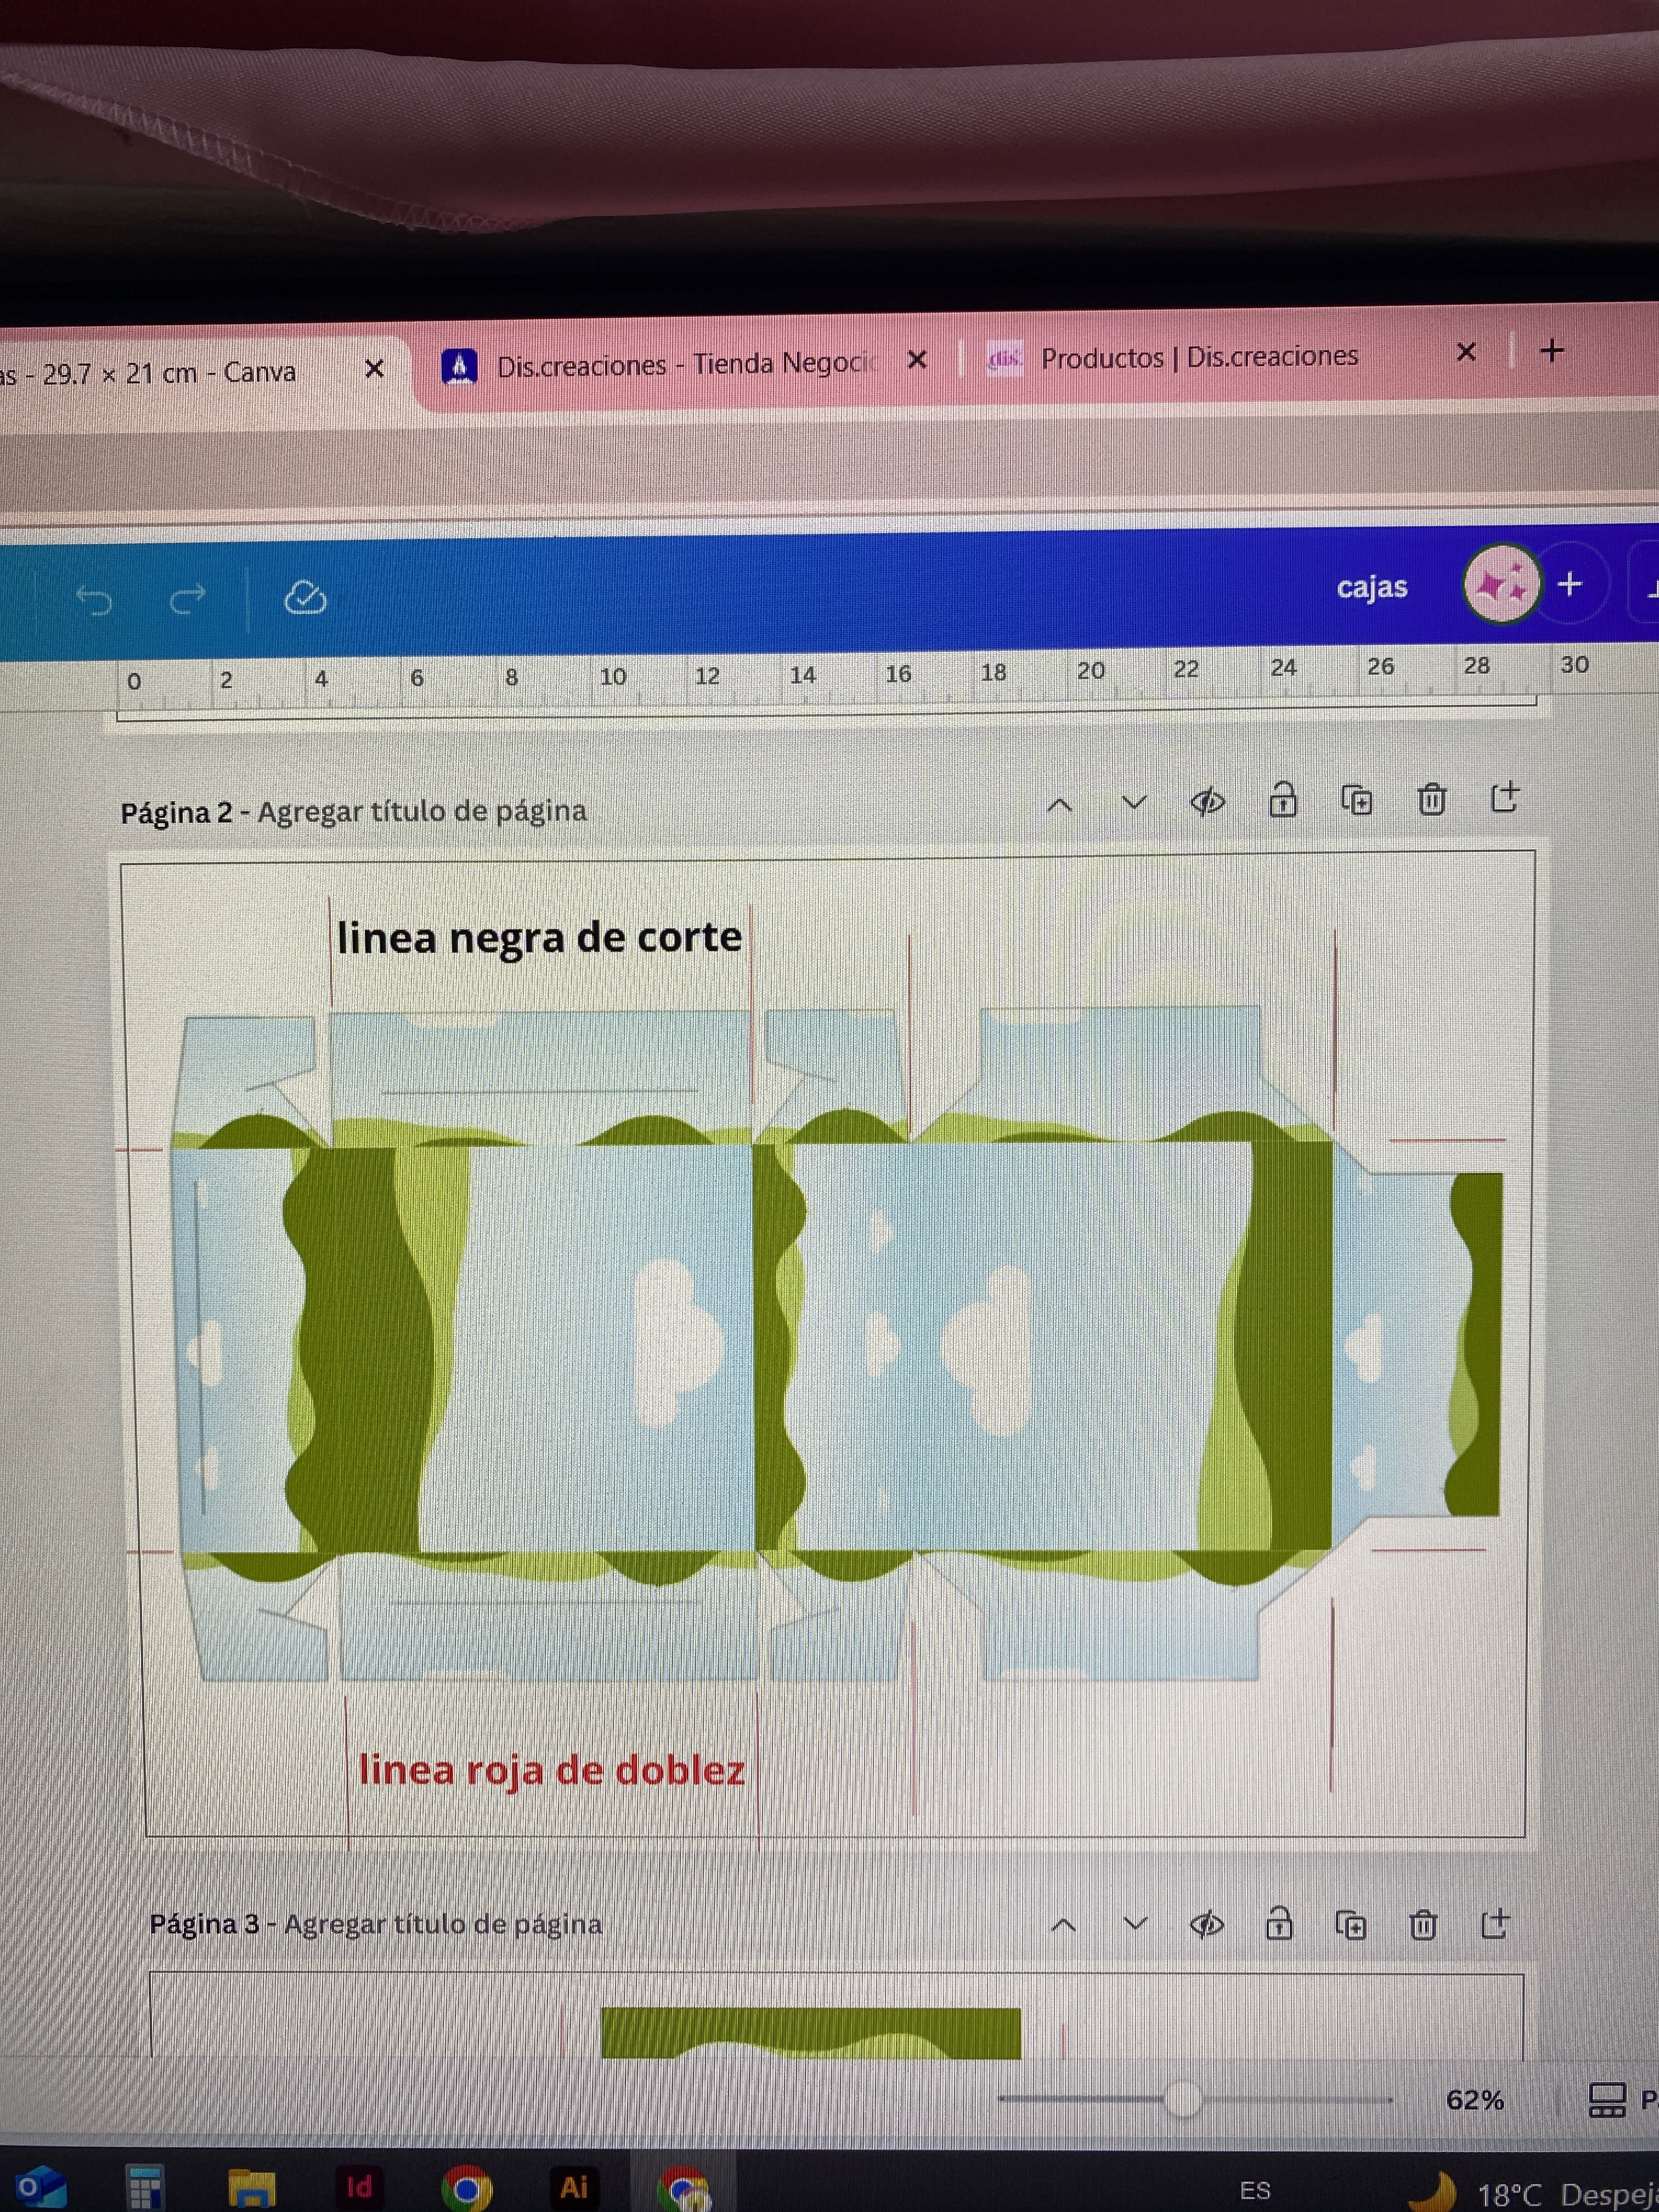Viewport: 1659px width, 2212px height.
Task: Adjust the zoom slider handle
Action: tap(1182, 2099)
